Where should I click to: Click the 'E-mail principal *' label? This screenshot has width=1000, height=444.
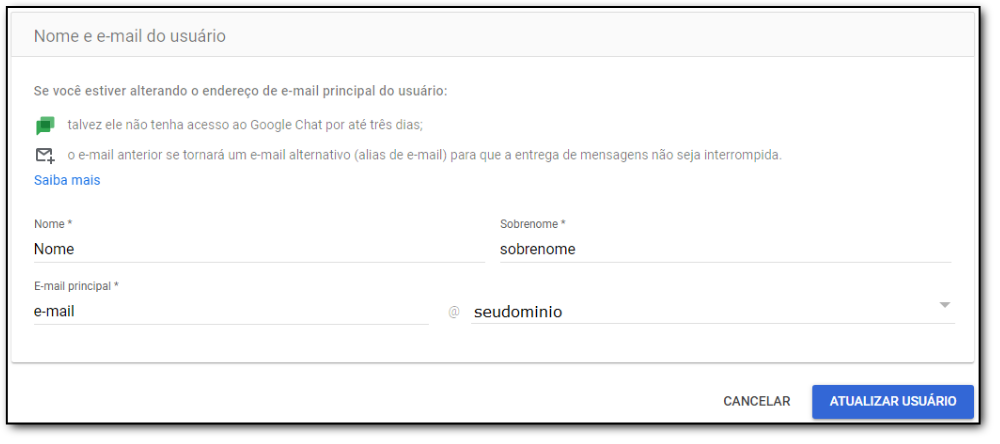tap(77, 286)
